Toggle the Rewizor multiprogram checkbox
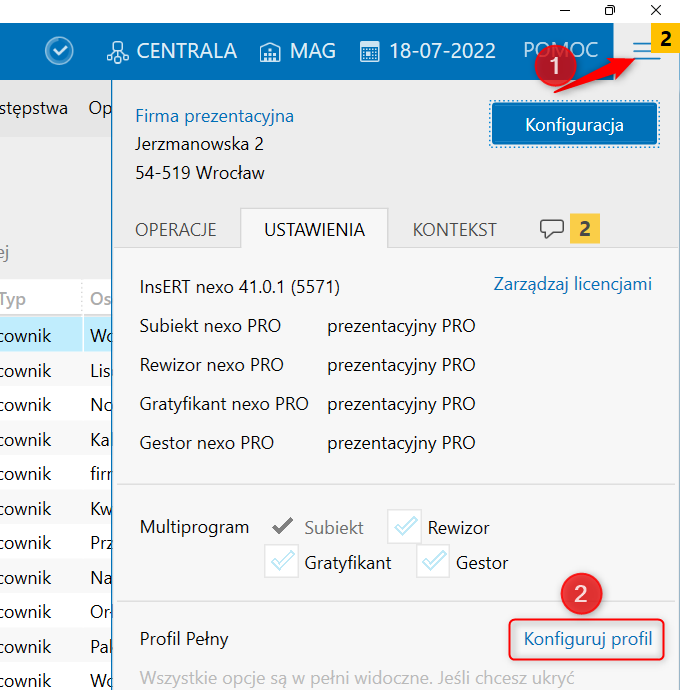The image size is (680, 690). point(404,526)
